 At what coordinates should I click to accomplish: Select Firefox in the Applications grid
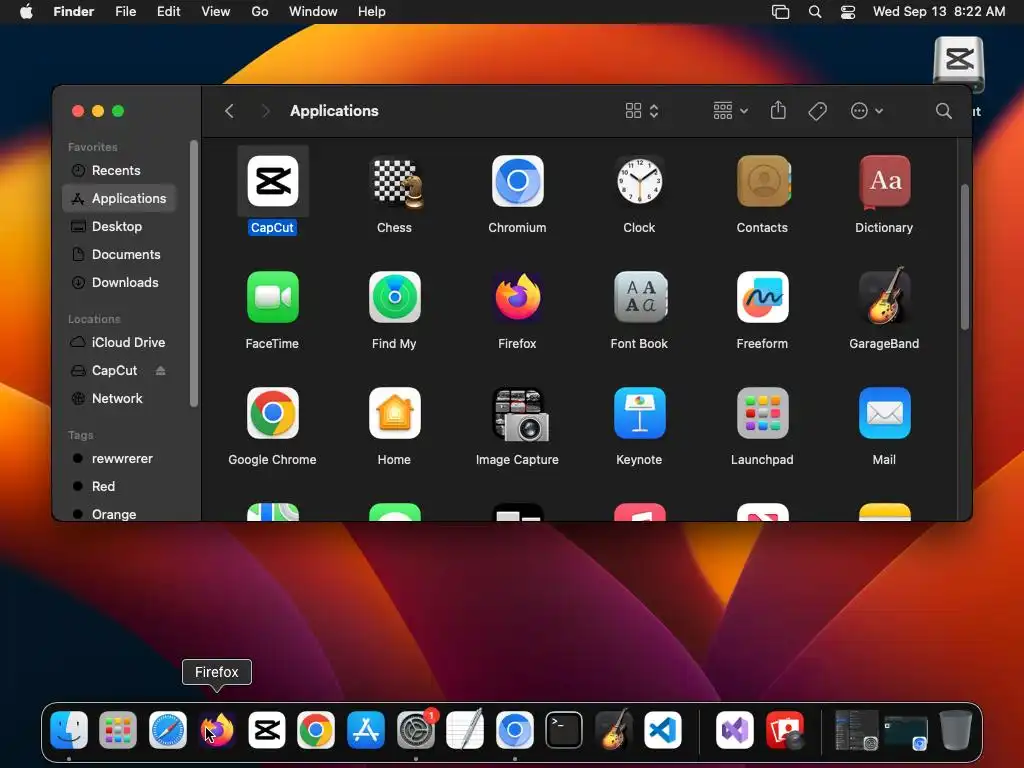pos(517,297)
